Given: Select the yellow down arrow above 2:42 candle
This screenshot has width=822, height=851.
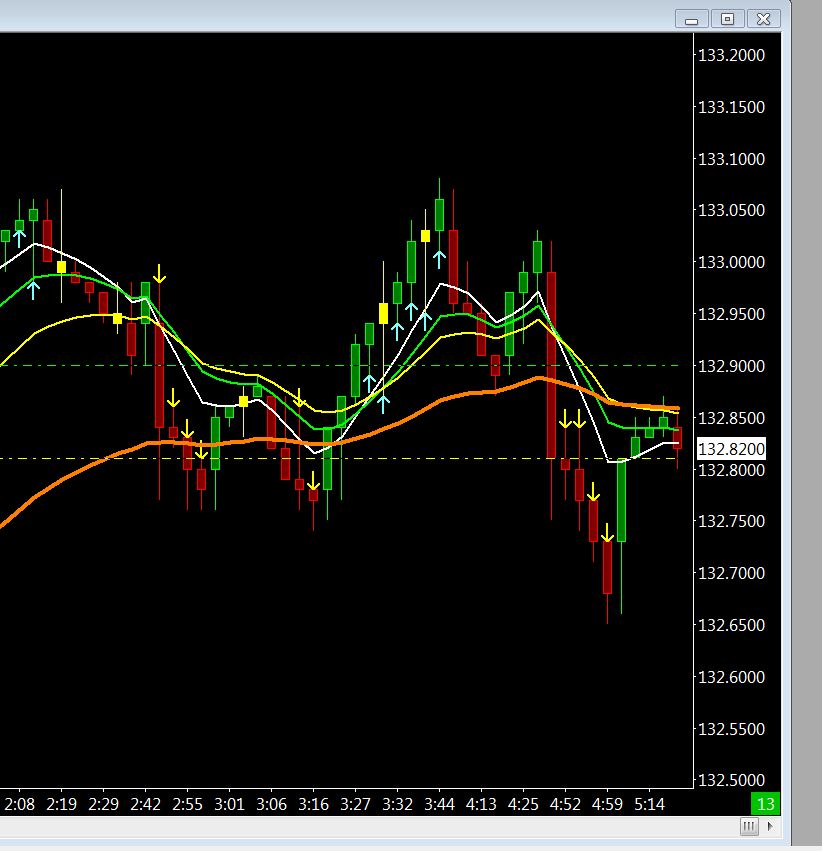Looking at the screenshot, I should [x=159, y=274].
